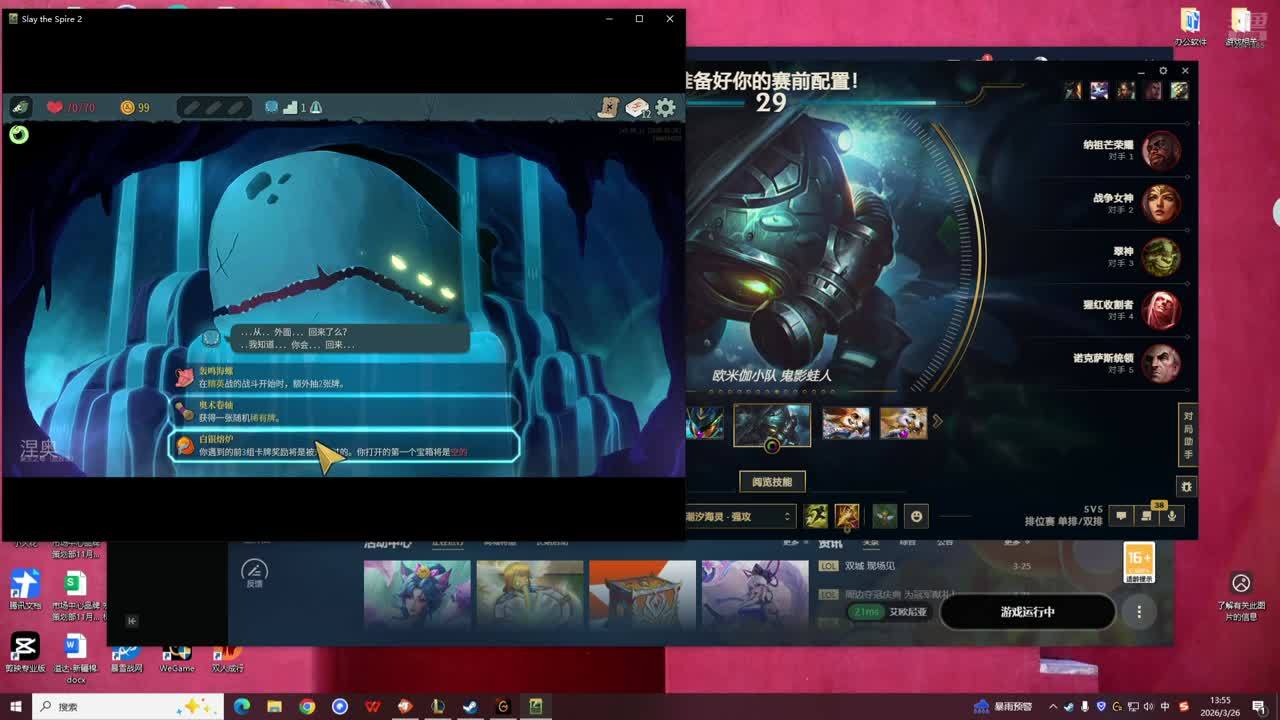Pick the ward trinket skin icon
1280x720 pixels.
tap(884, 516)
